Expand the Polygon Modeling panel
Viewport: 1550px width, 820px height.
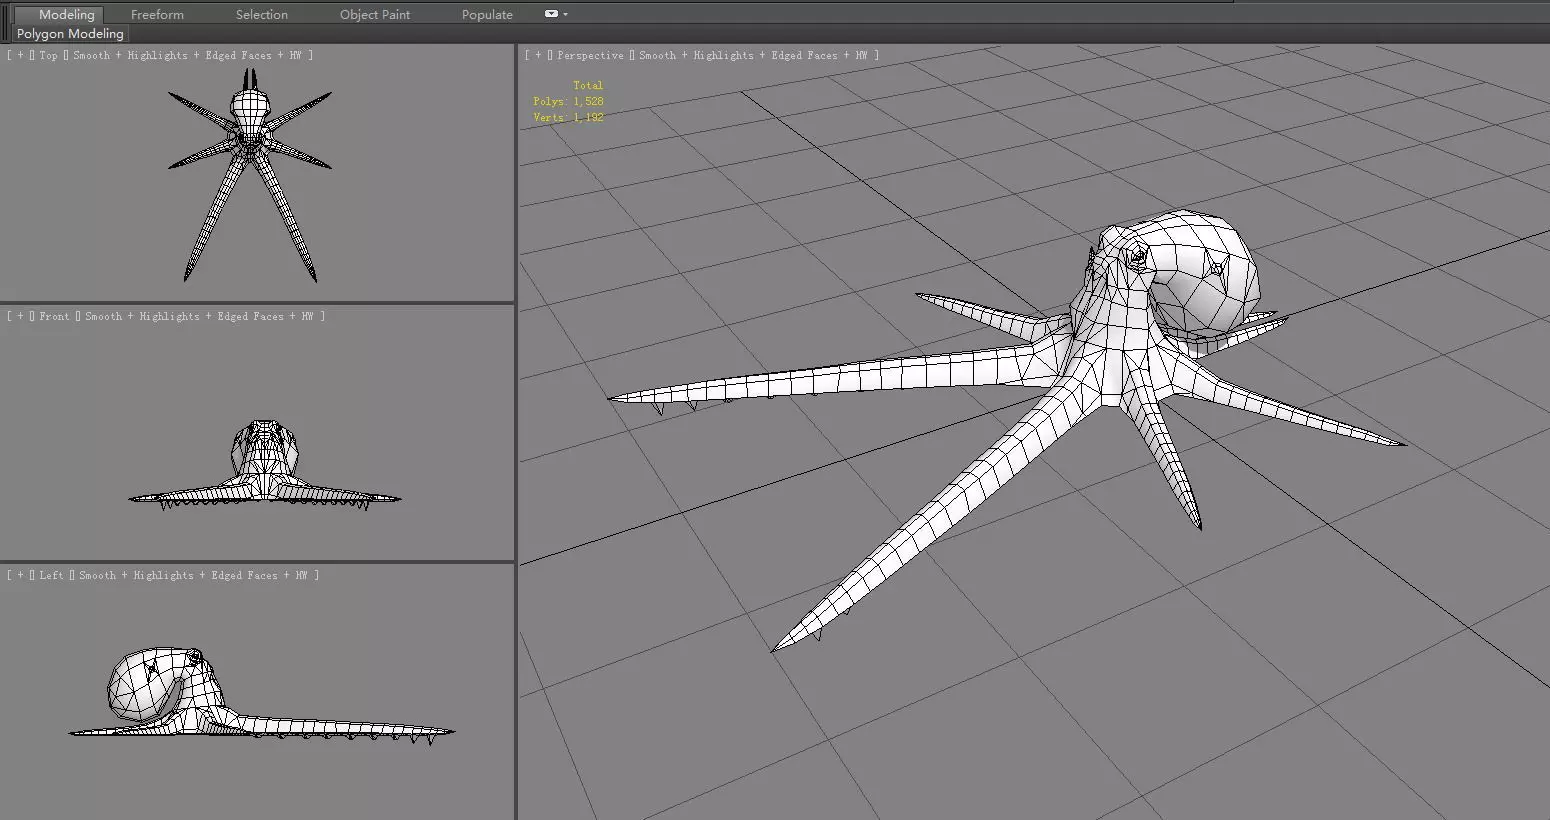(70, 34)
